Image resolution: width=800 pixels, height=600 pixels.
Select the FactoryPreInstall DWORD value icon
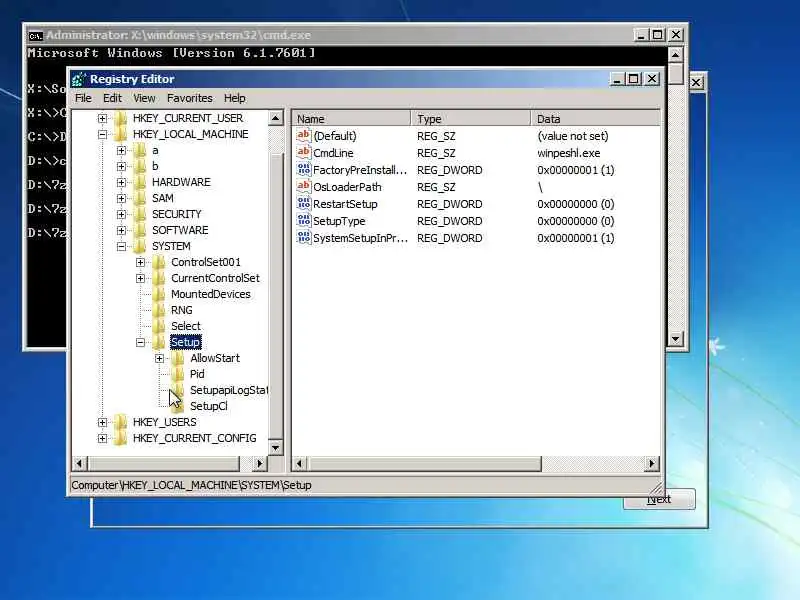pyautogui.click(x=304, y=170)
